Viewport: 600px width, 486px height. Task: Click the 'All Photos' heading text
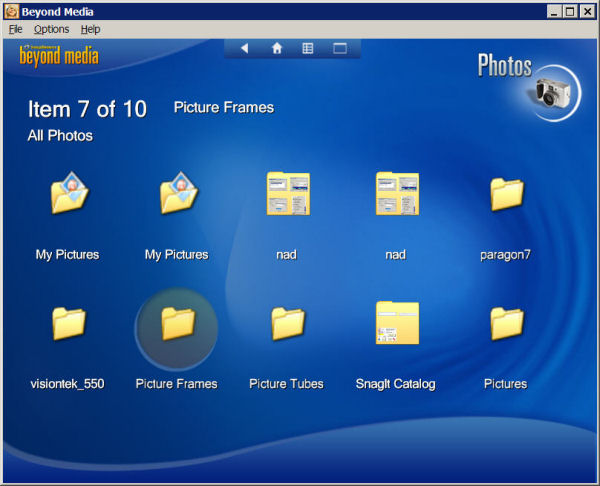(x=60, y=135)
